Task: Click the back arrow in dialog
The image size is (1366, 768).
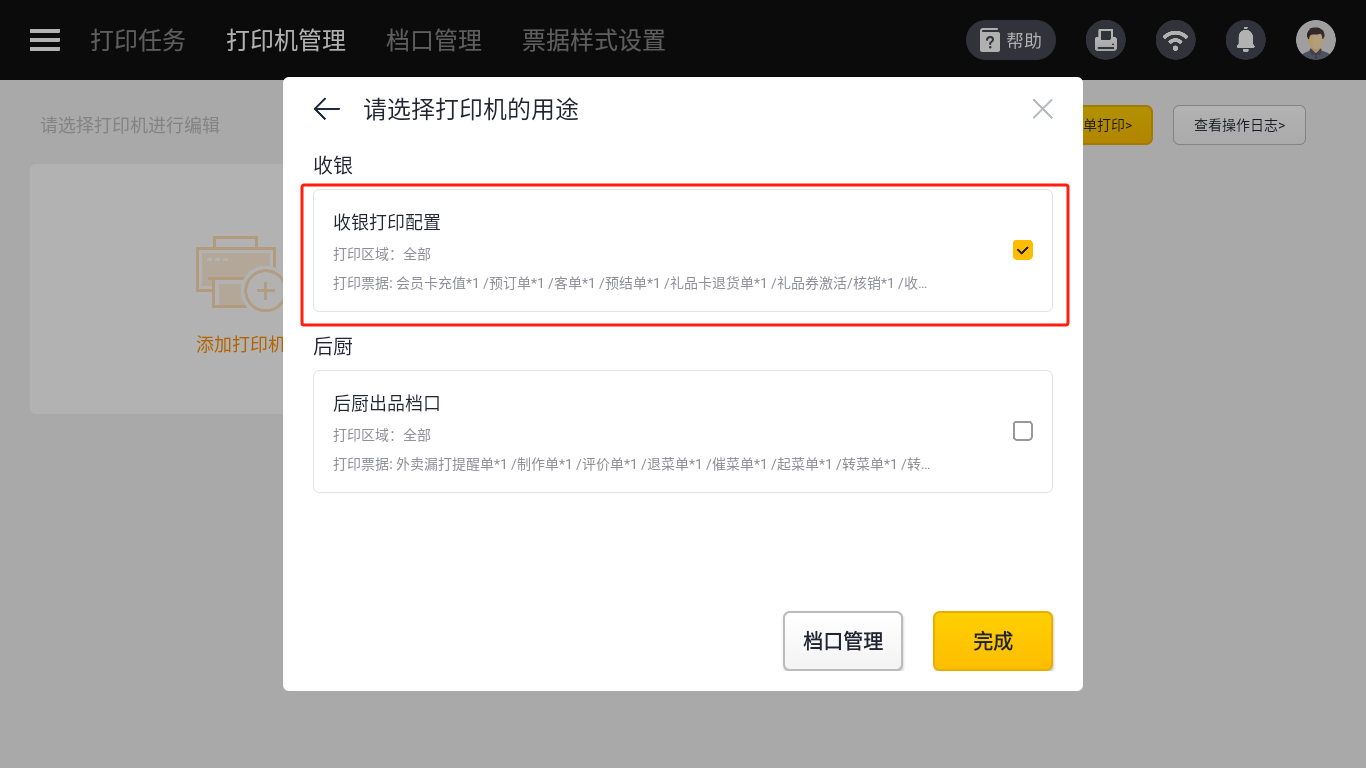Action: pyautogui.click(x=327, y=109)
